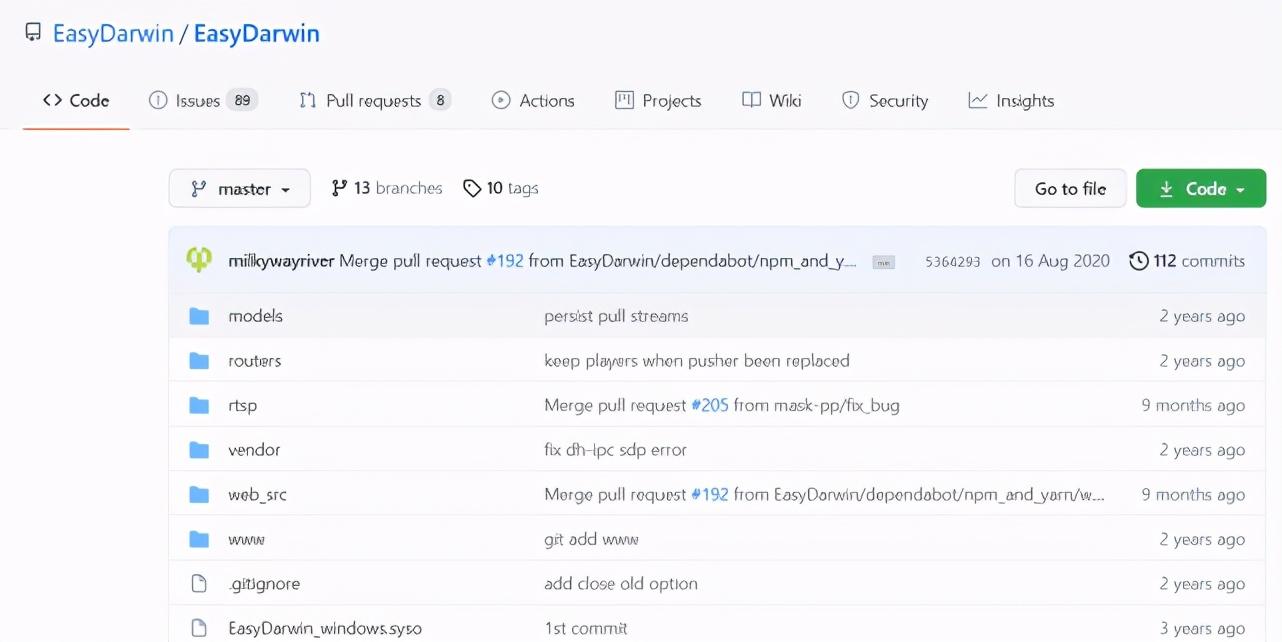Open the EasyDarwin owner link in title

(111, 33)
